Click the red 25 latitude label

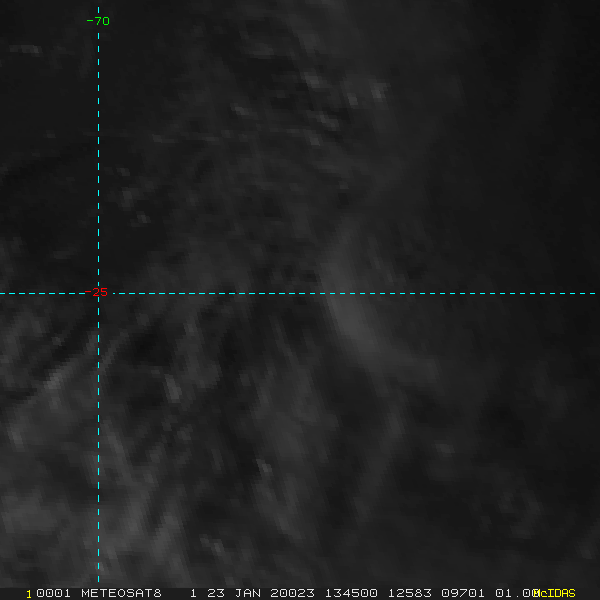(x=99, y=292)
